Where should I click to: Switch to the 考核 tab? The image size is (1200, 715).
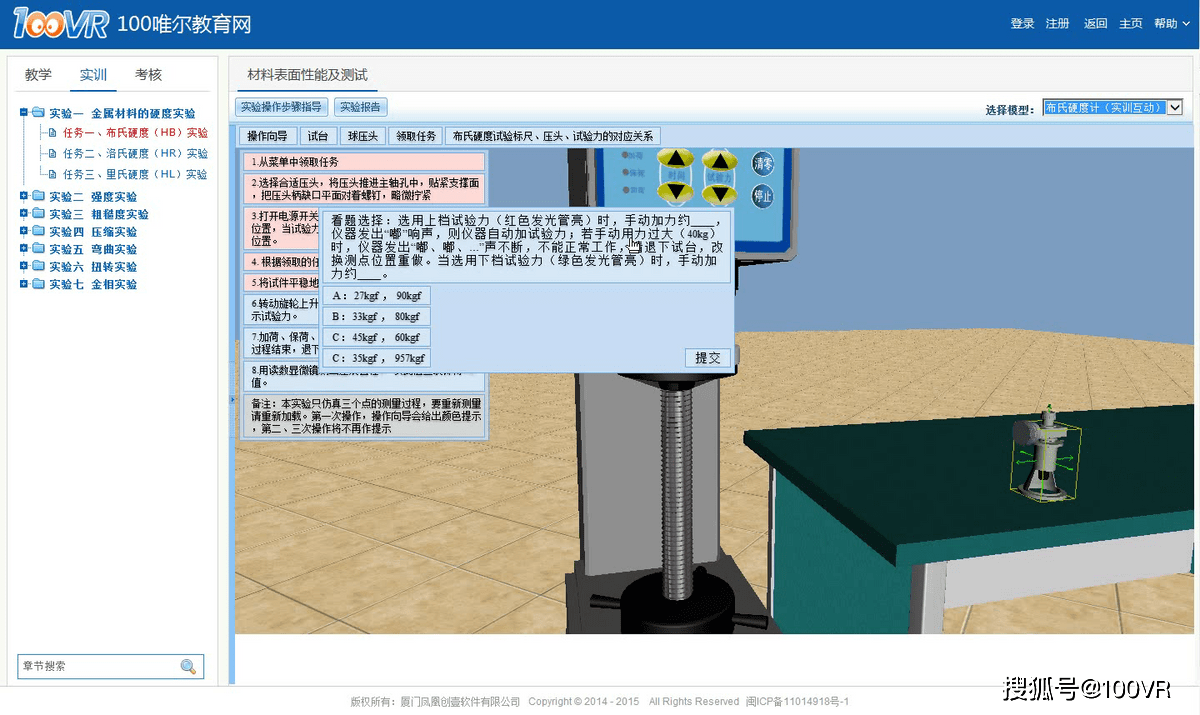point(148,75)
